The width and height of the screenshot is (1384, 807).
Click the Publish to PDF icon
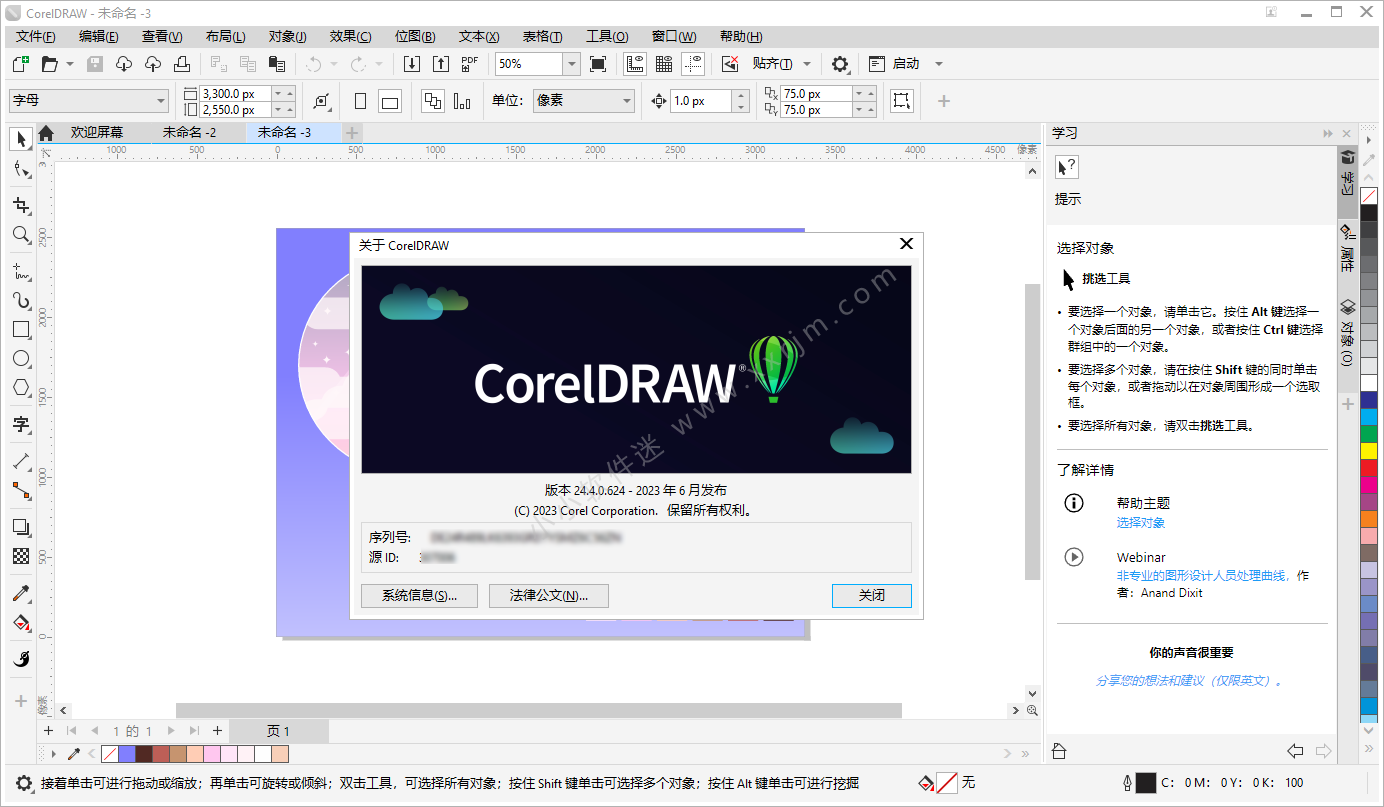pos(470,64)
